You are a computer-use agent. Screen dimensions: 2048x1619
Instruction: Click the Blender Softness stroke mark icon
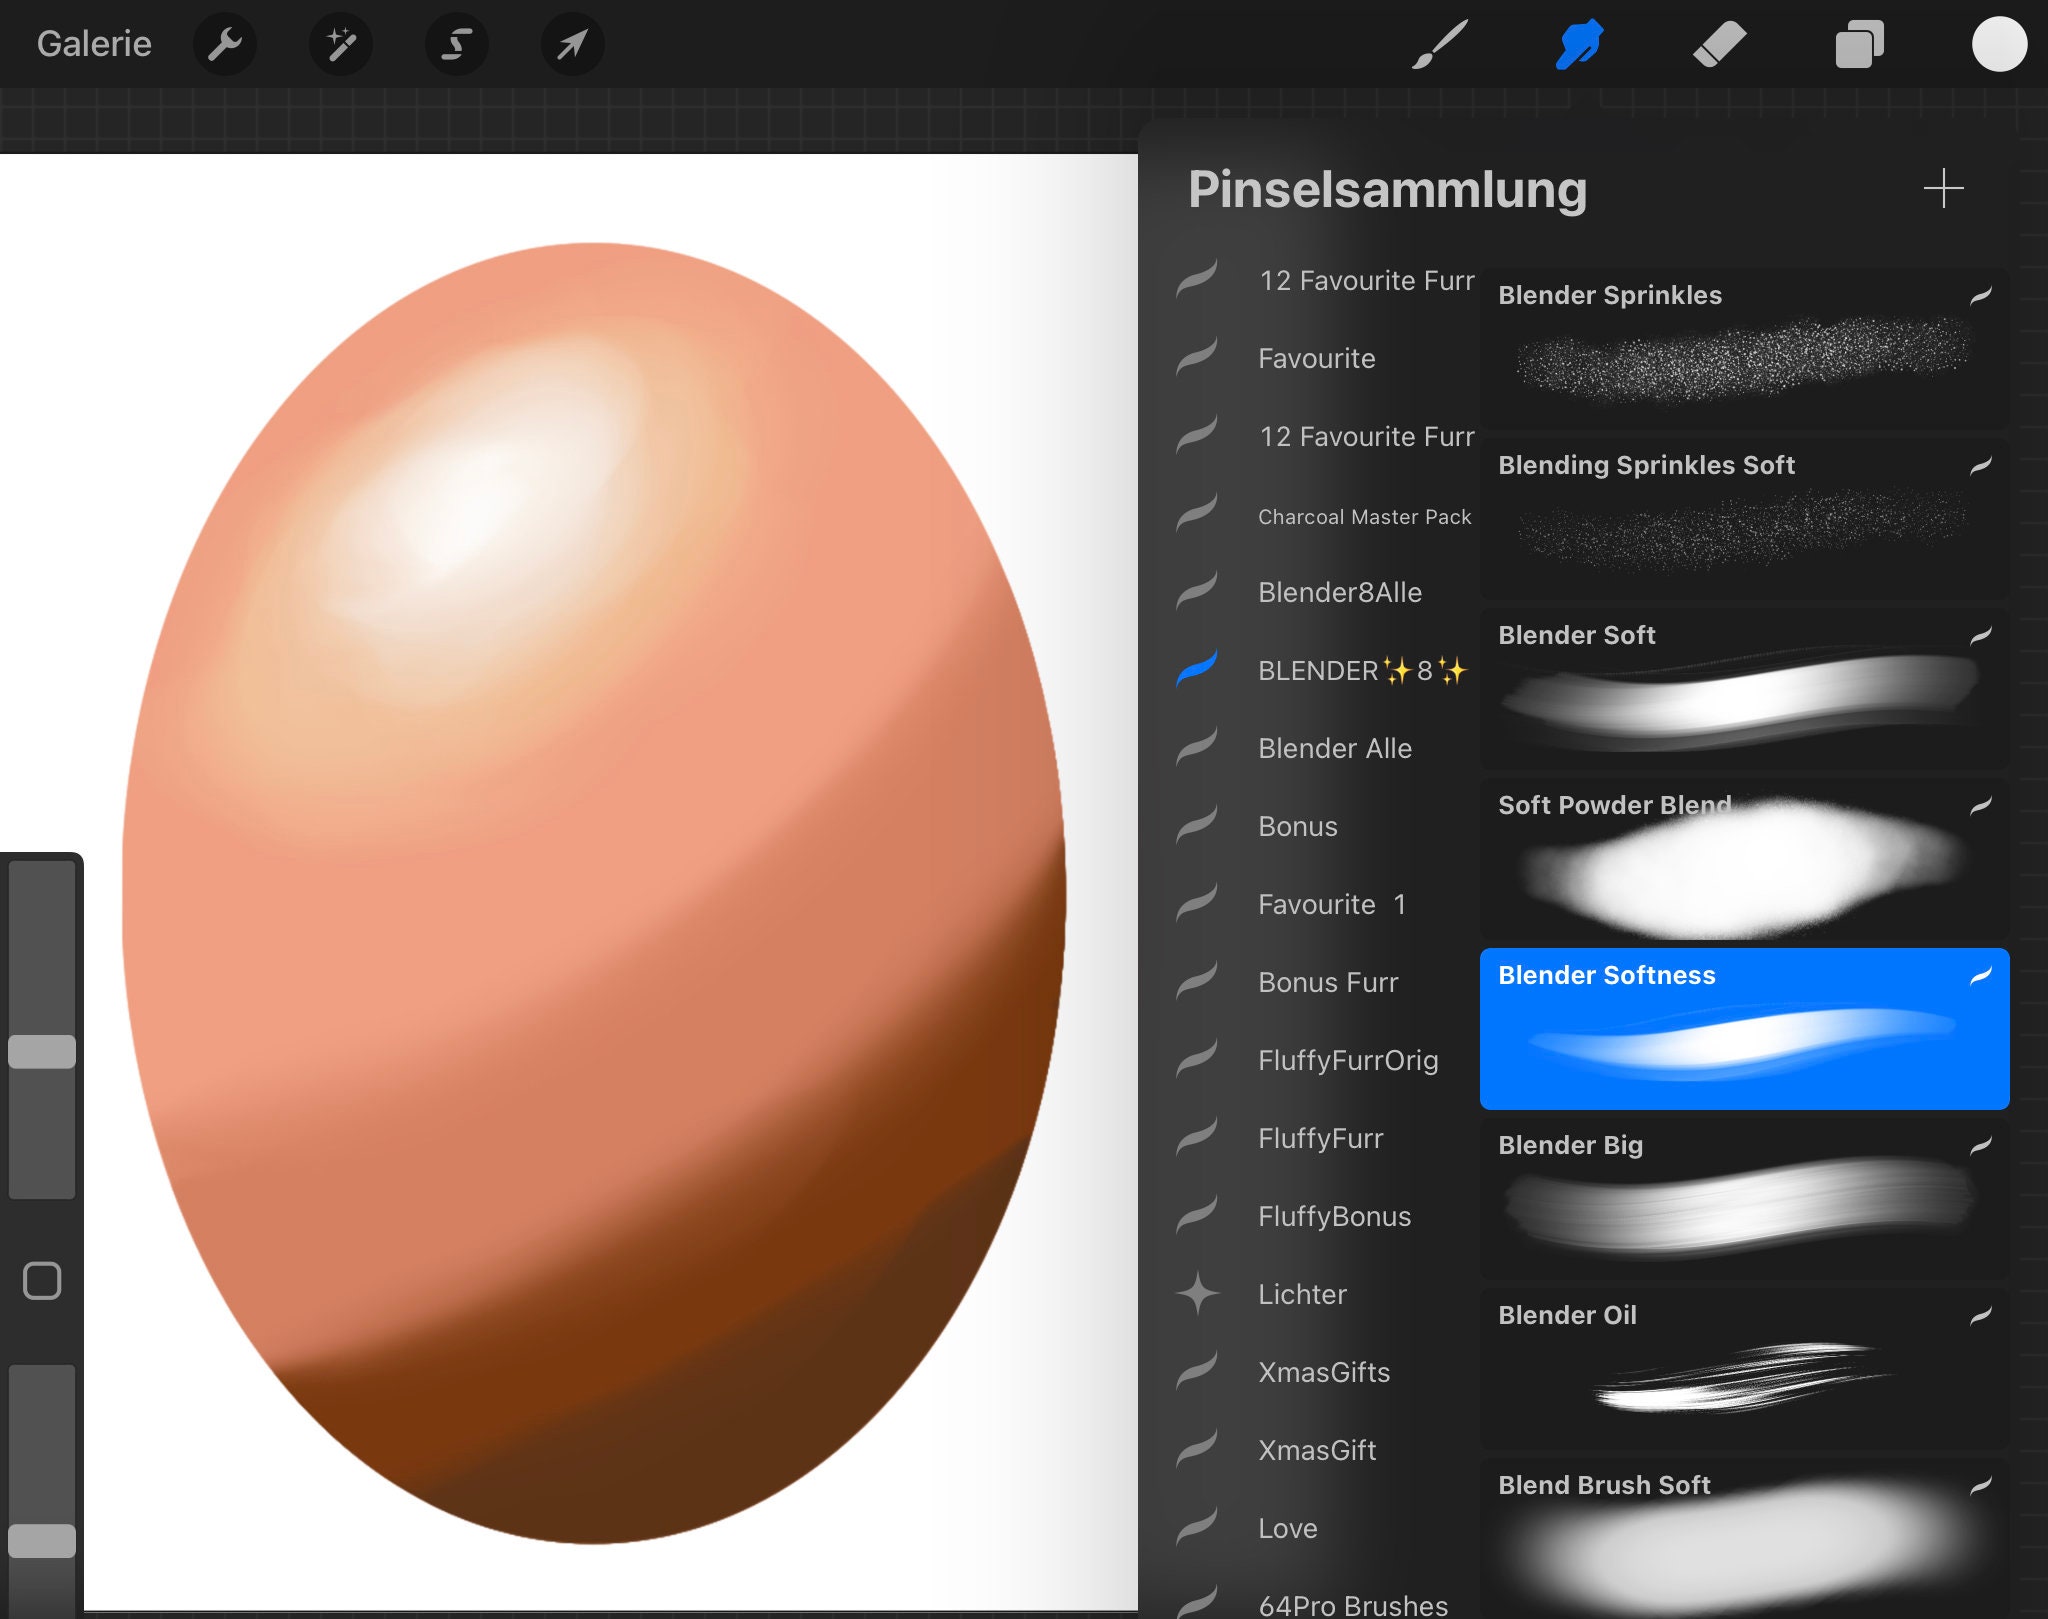pos(1981,976)
